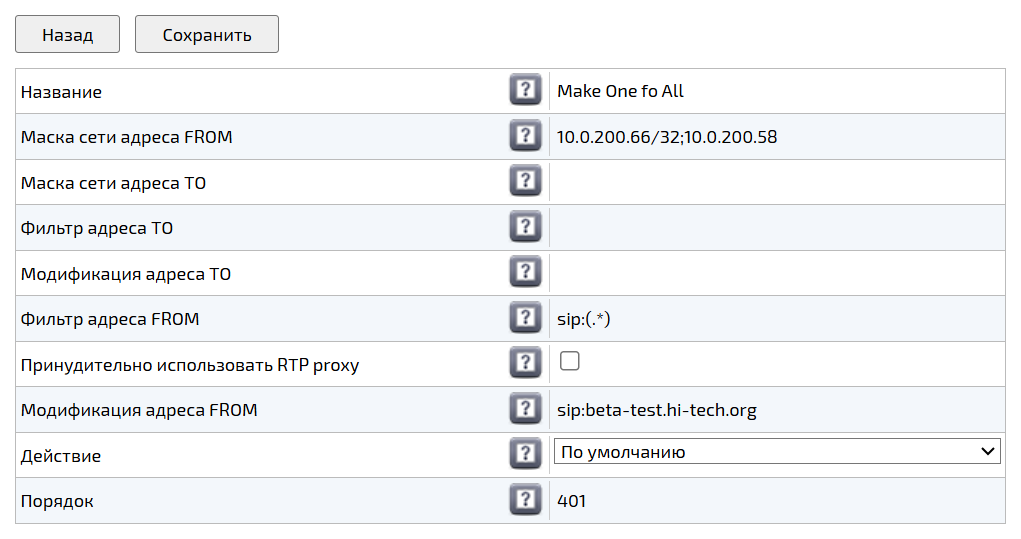Click help icon next to Название
The width and height of the screenshot is (1021, 539).
(525, 91)
